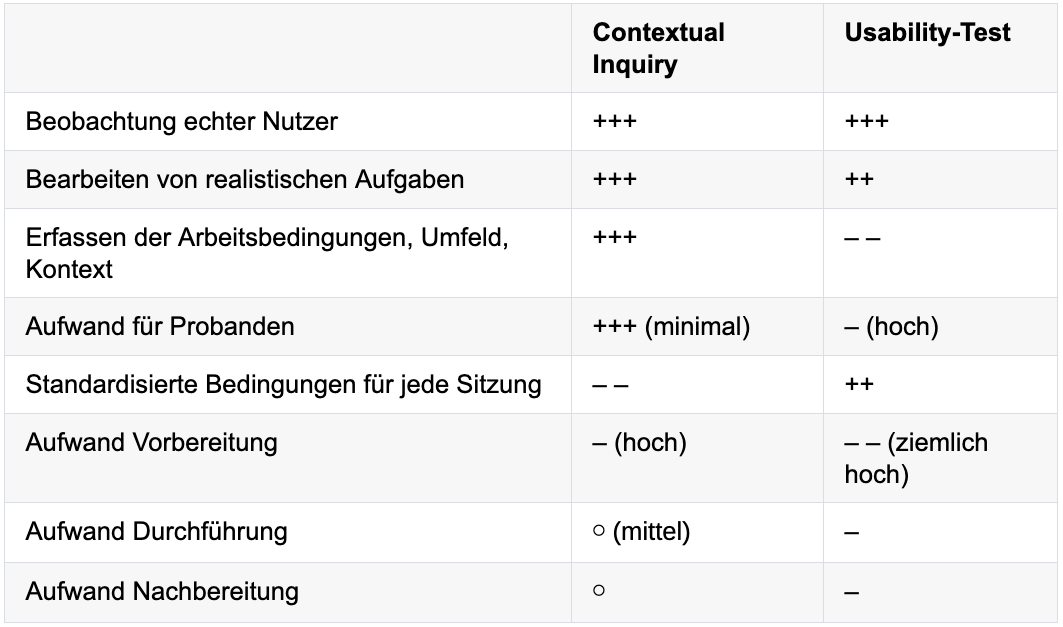1063x627 pixels.
Task: Click the circle symbol in Aufwand Nachbereitung row
Action: (599, 590)
